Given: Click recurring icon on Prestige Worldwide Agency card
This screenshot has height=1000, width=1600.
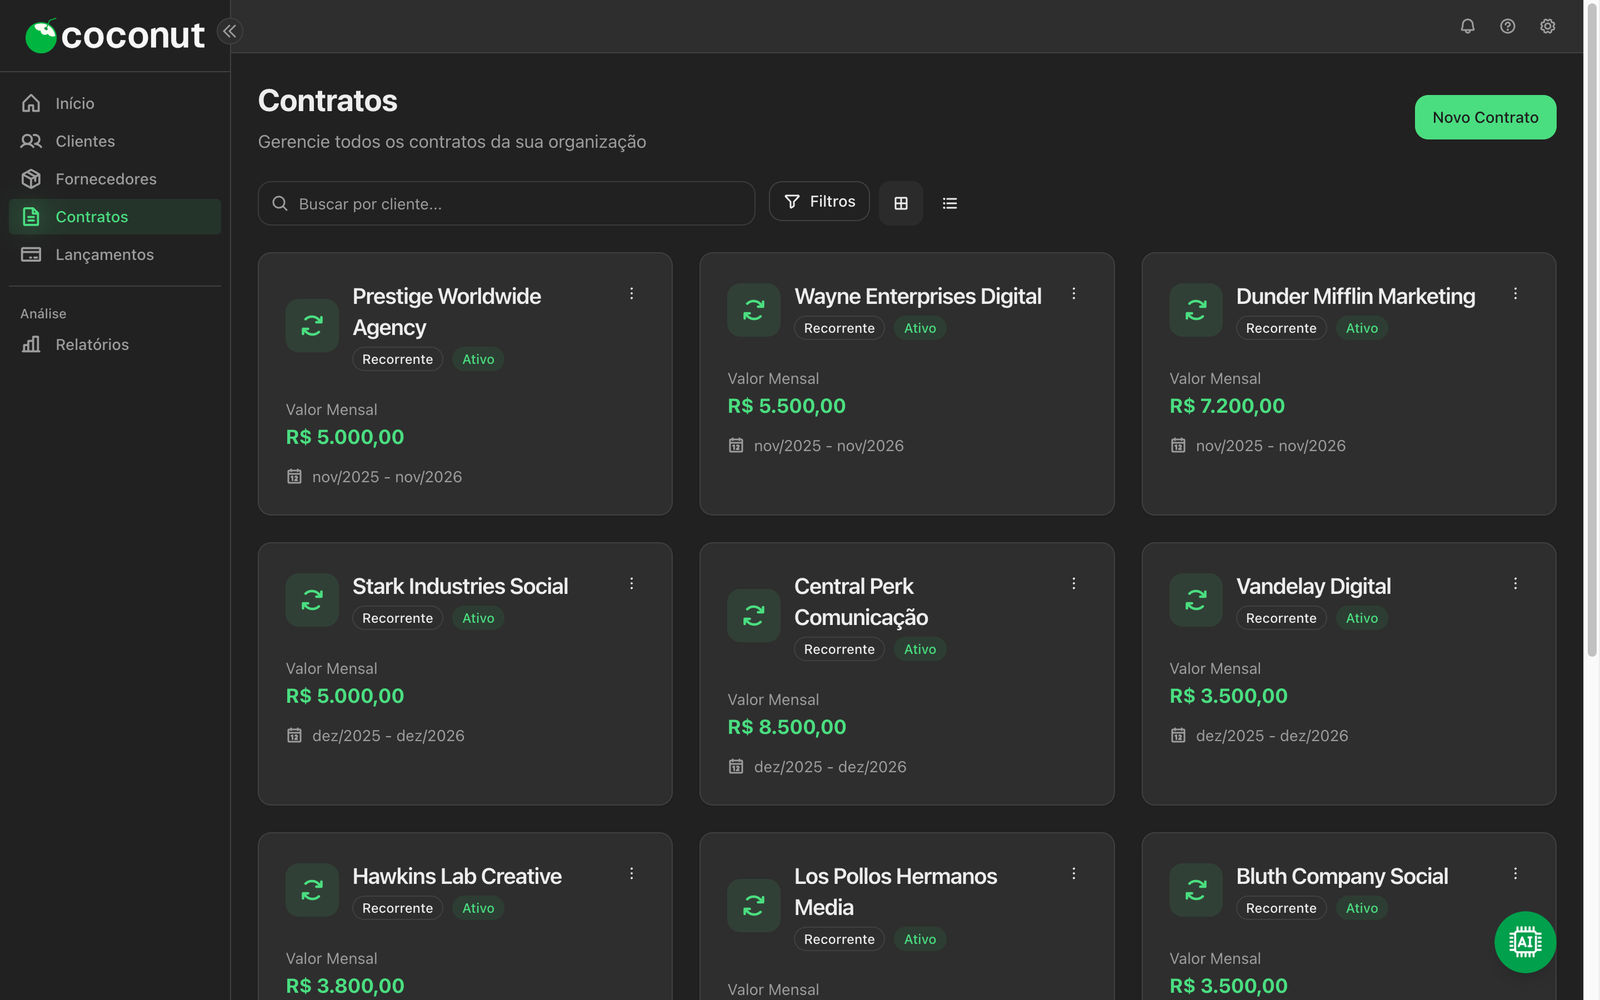Looking at the screenshot, I should pos(312,326).
